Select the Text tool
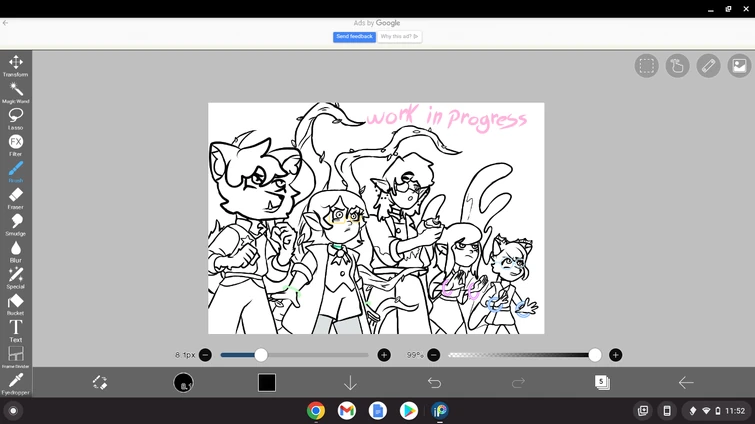Screen dimensions: 755x424 pyautogui.click(x=15, y=331)
